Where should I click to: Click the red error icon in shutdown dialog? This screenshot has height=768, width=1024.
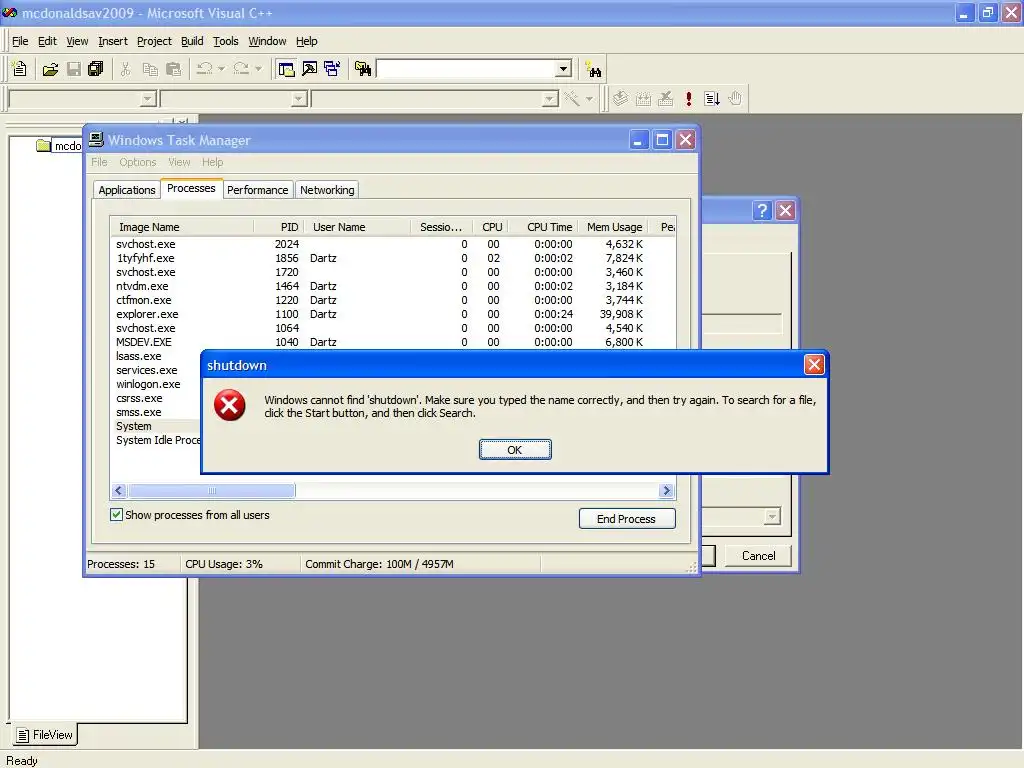[x=230, y=406]
